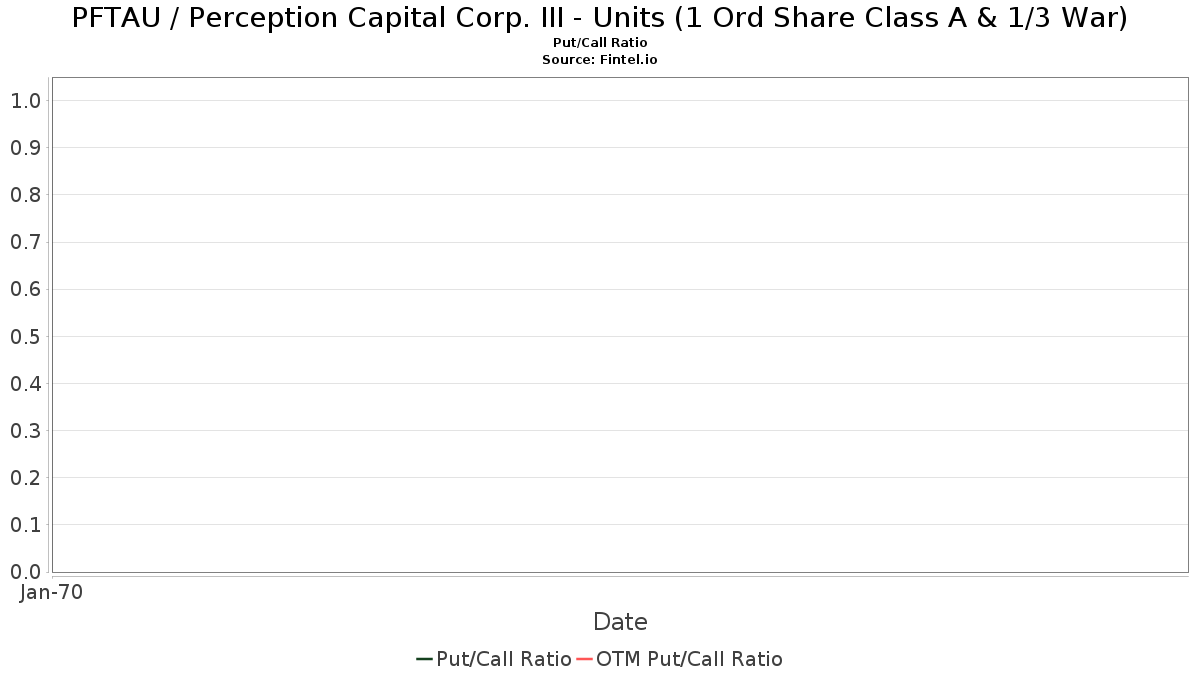Click the Source: Fintel.io text

[x=600, y=60]
